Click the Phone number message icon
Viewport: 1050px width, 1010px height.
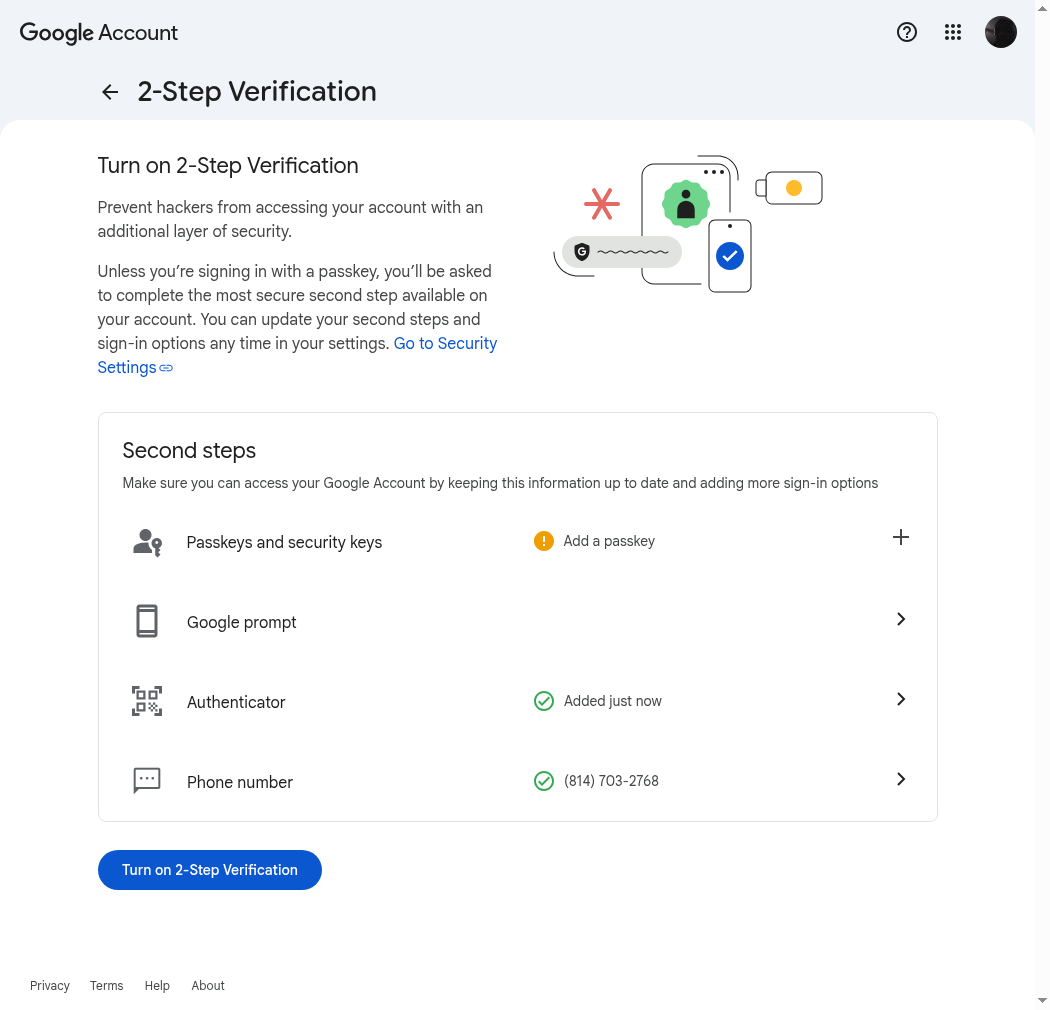(147, 780)
